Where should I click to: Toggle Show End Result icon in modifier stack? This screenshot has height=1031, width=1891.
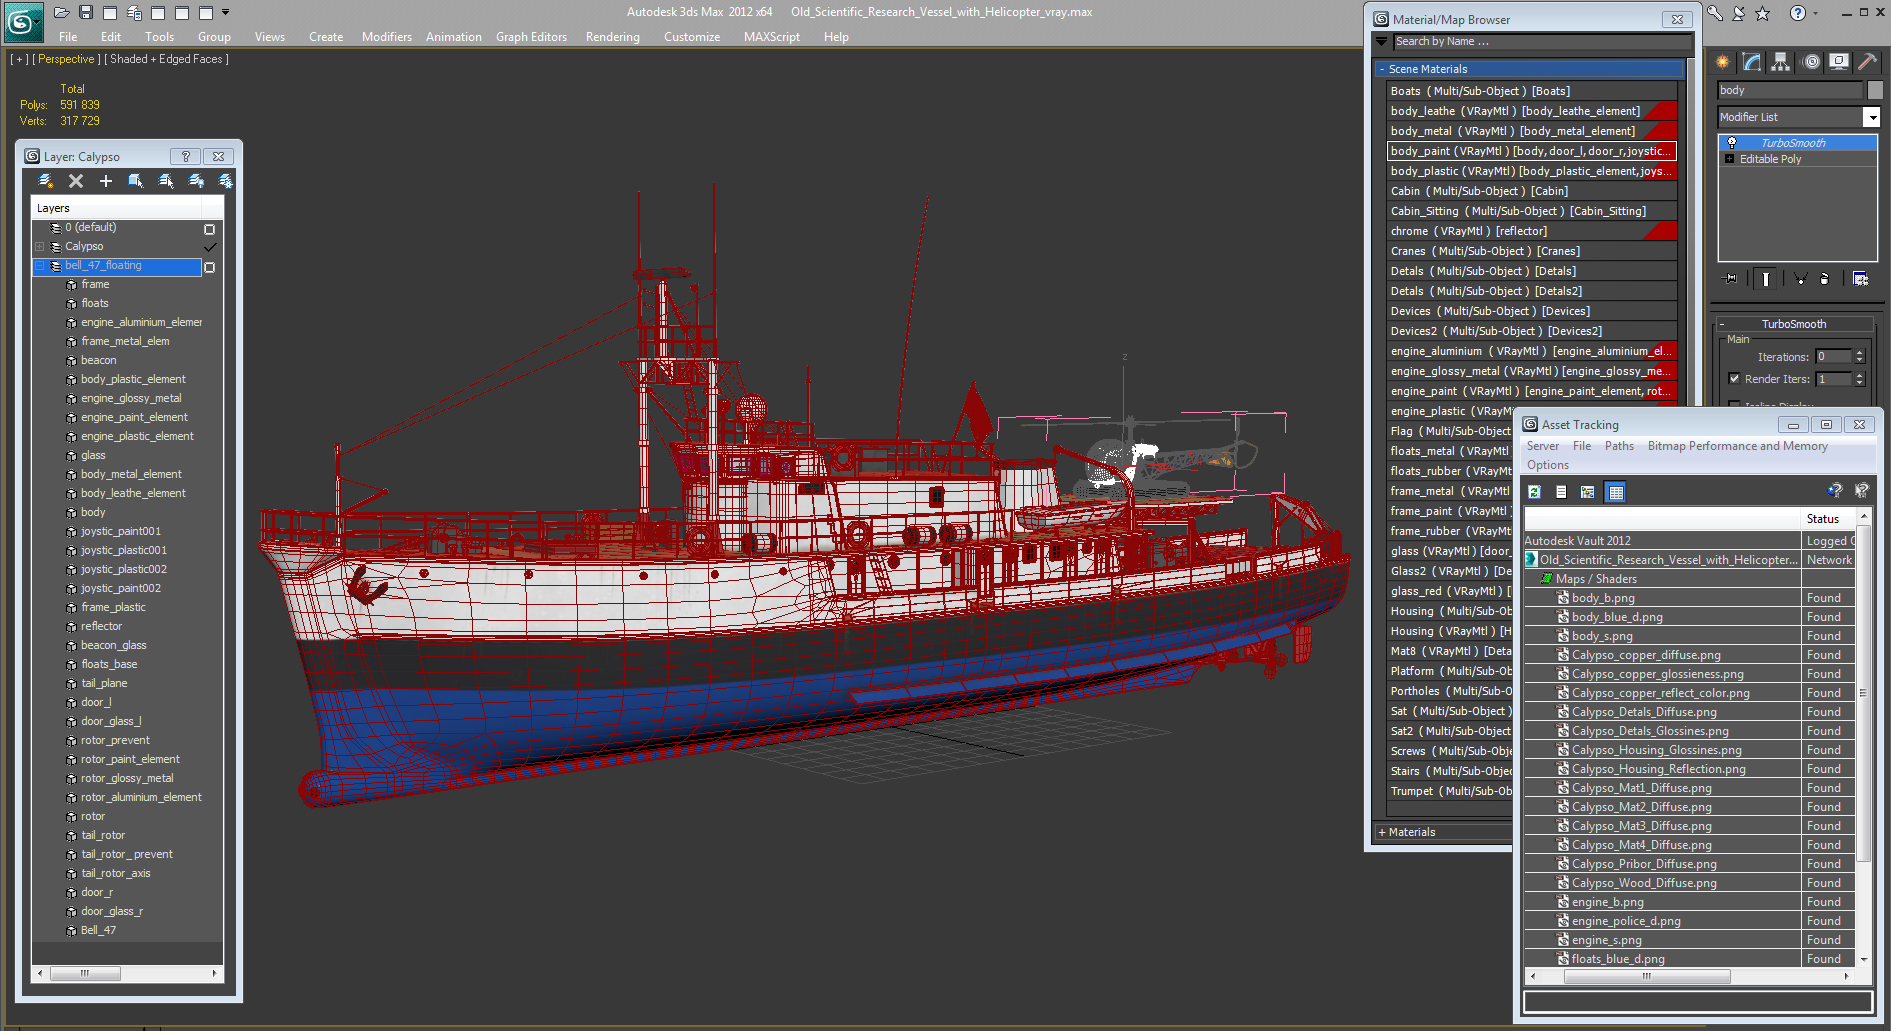pyautogui.click(x=1766, y=279)
